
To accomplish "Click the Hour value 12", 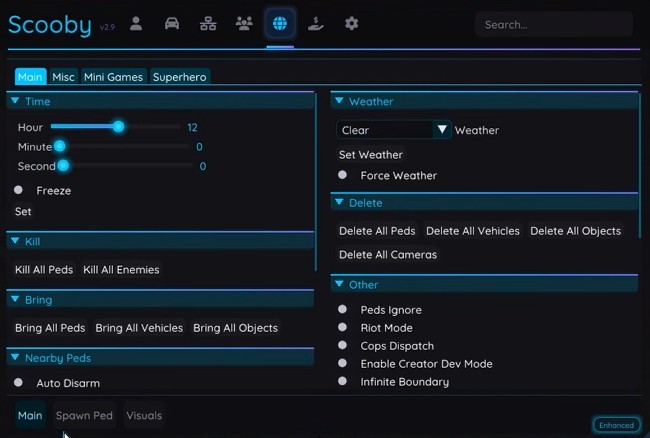I will pyautogui.click(x=192, y=127).
